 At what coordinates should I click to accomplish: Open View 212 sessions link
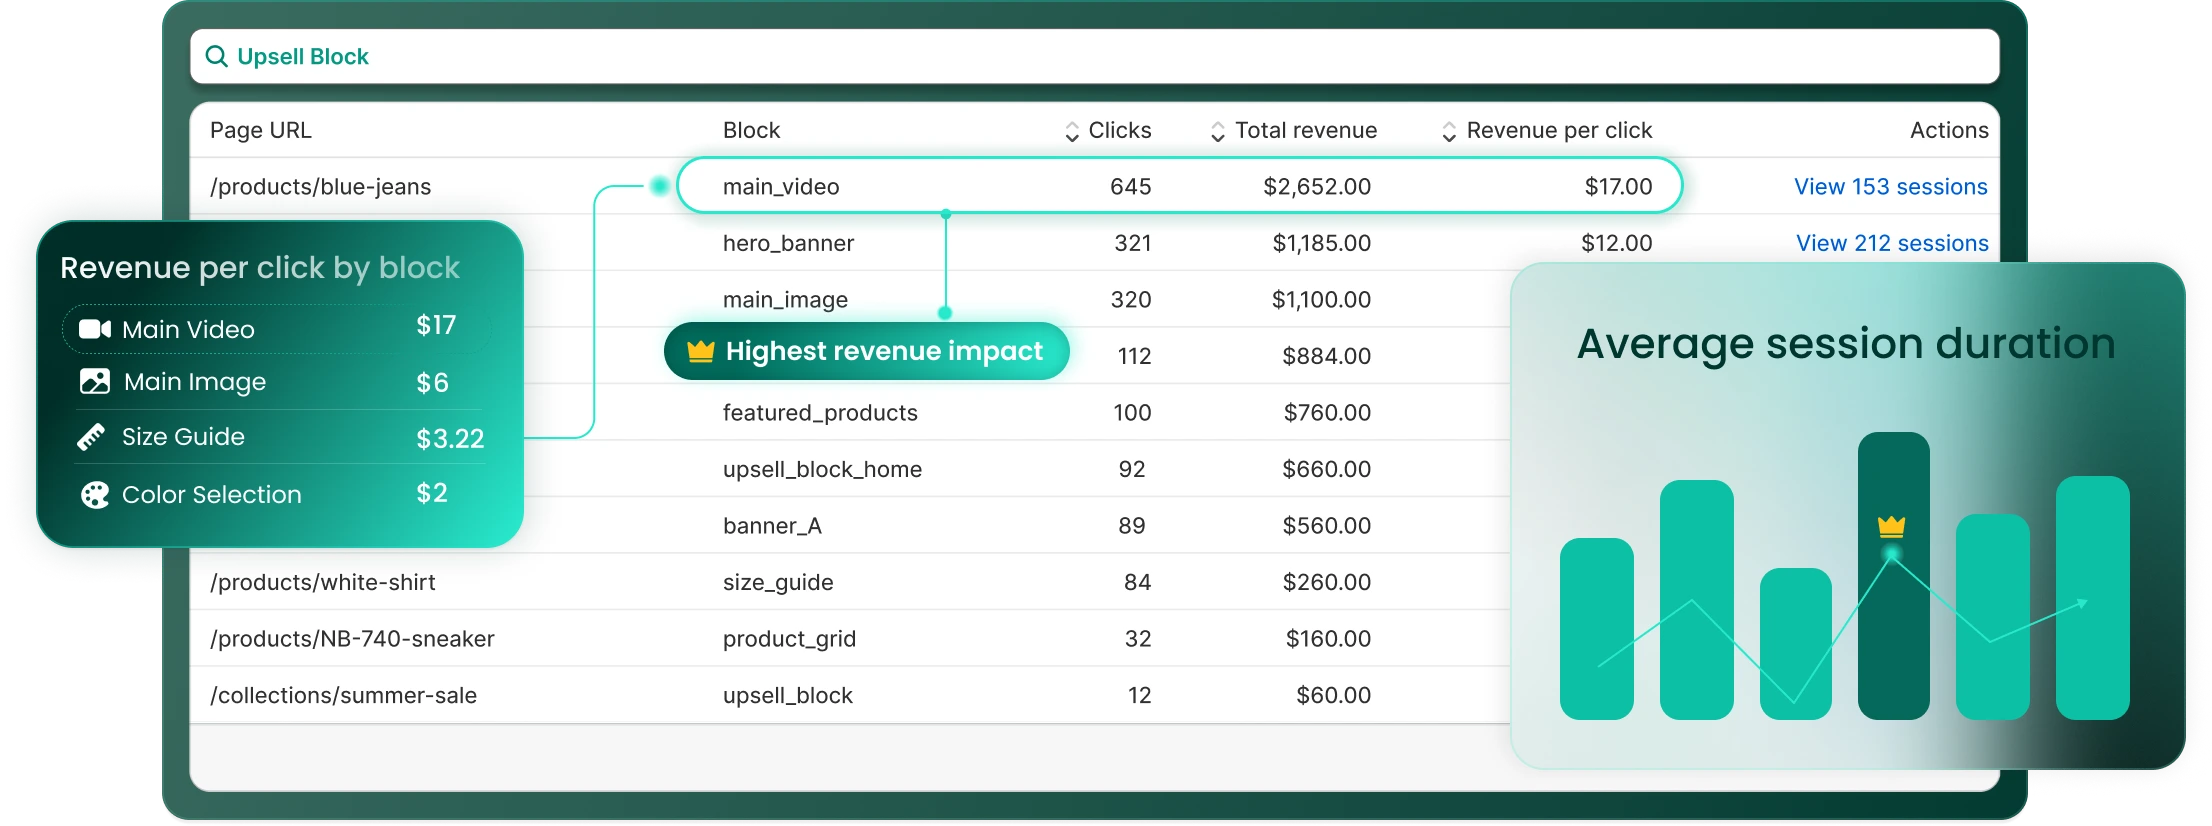coord(1892,243)
